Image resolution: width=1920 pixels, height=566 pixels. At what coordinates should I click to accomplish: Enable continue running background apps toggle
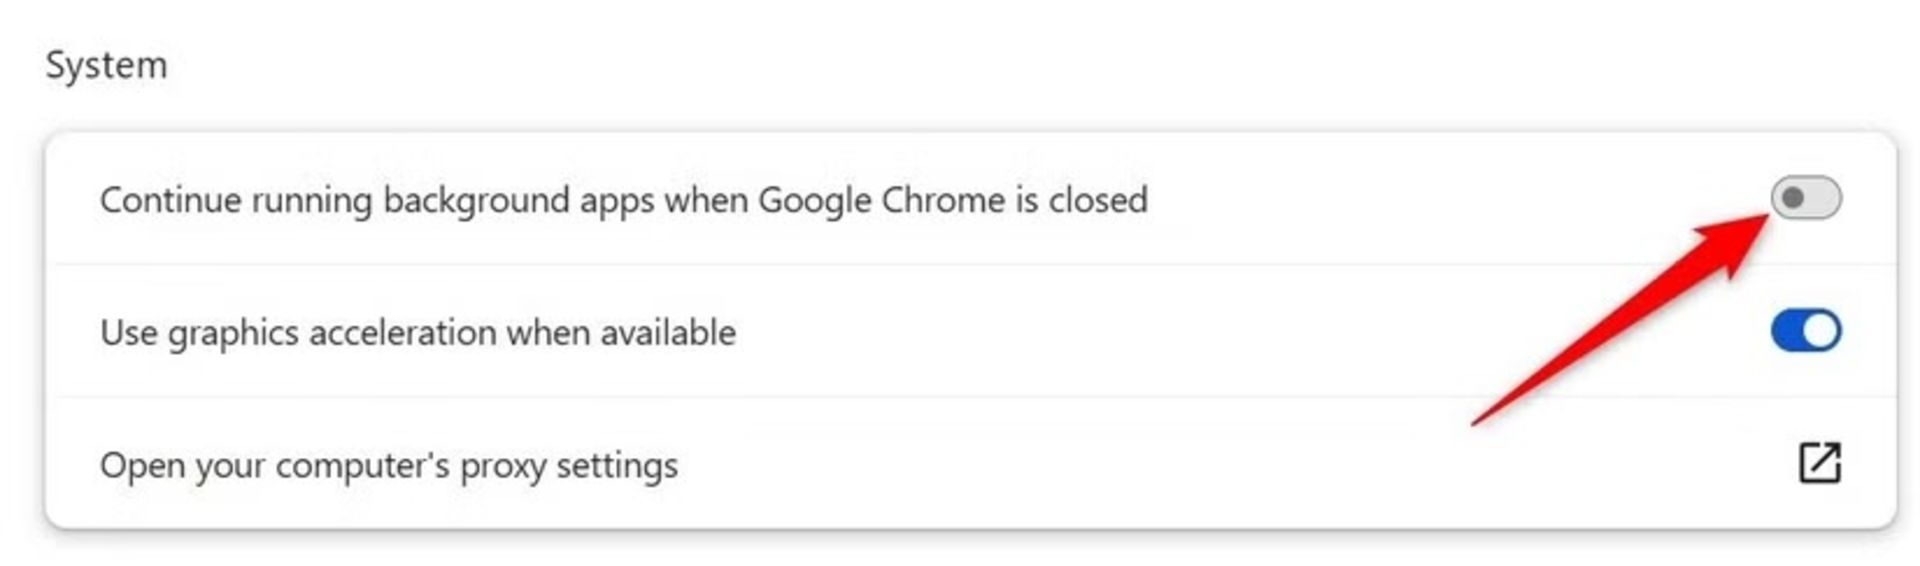(1806, 198)
